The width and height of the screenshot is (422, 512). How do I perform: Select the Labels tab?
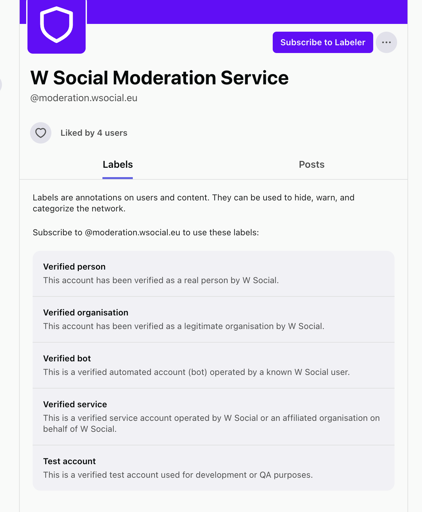pyautogui.click(x=118, y=164)
